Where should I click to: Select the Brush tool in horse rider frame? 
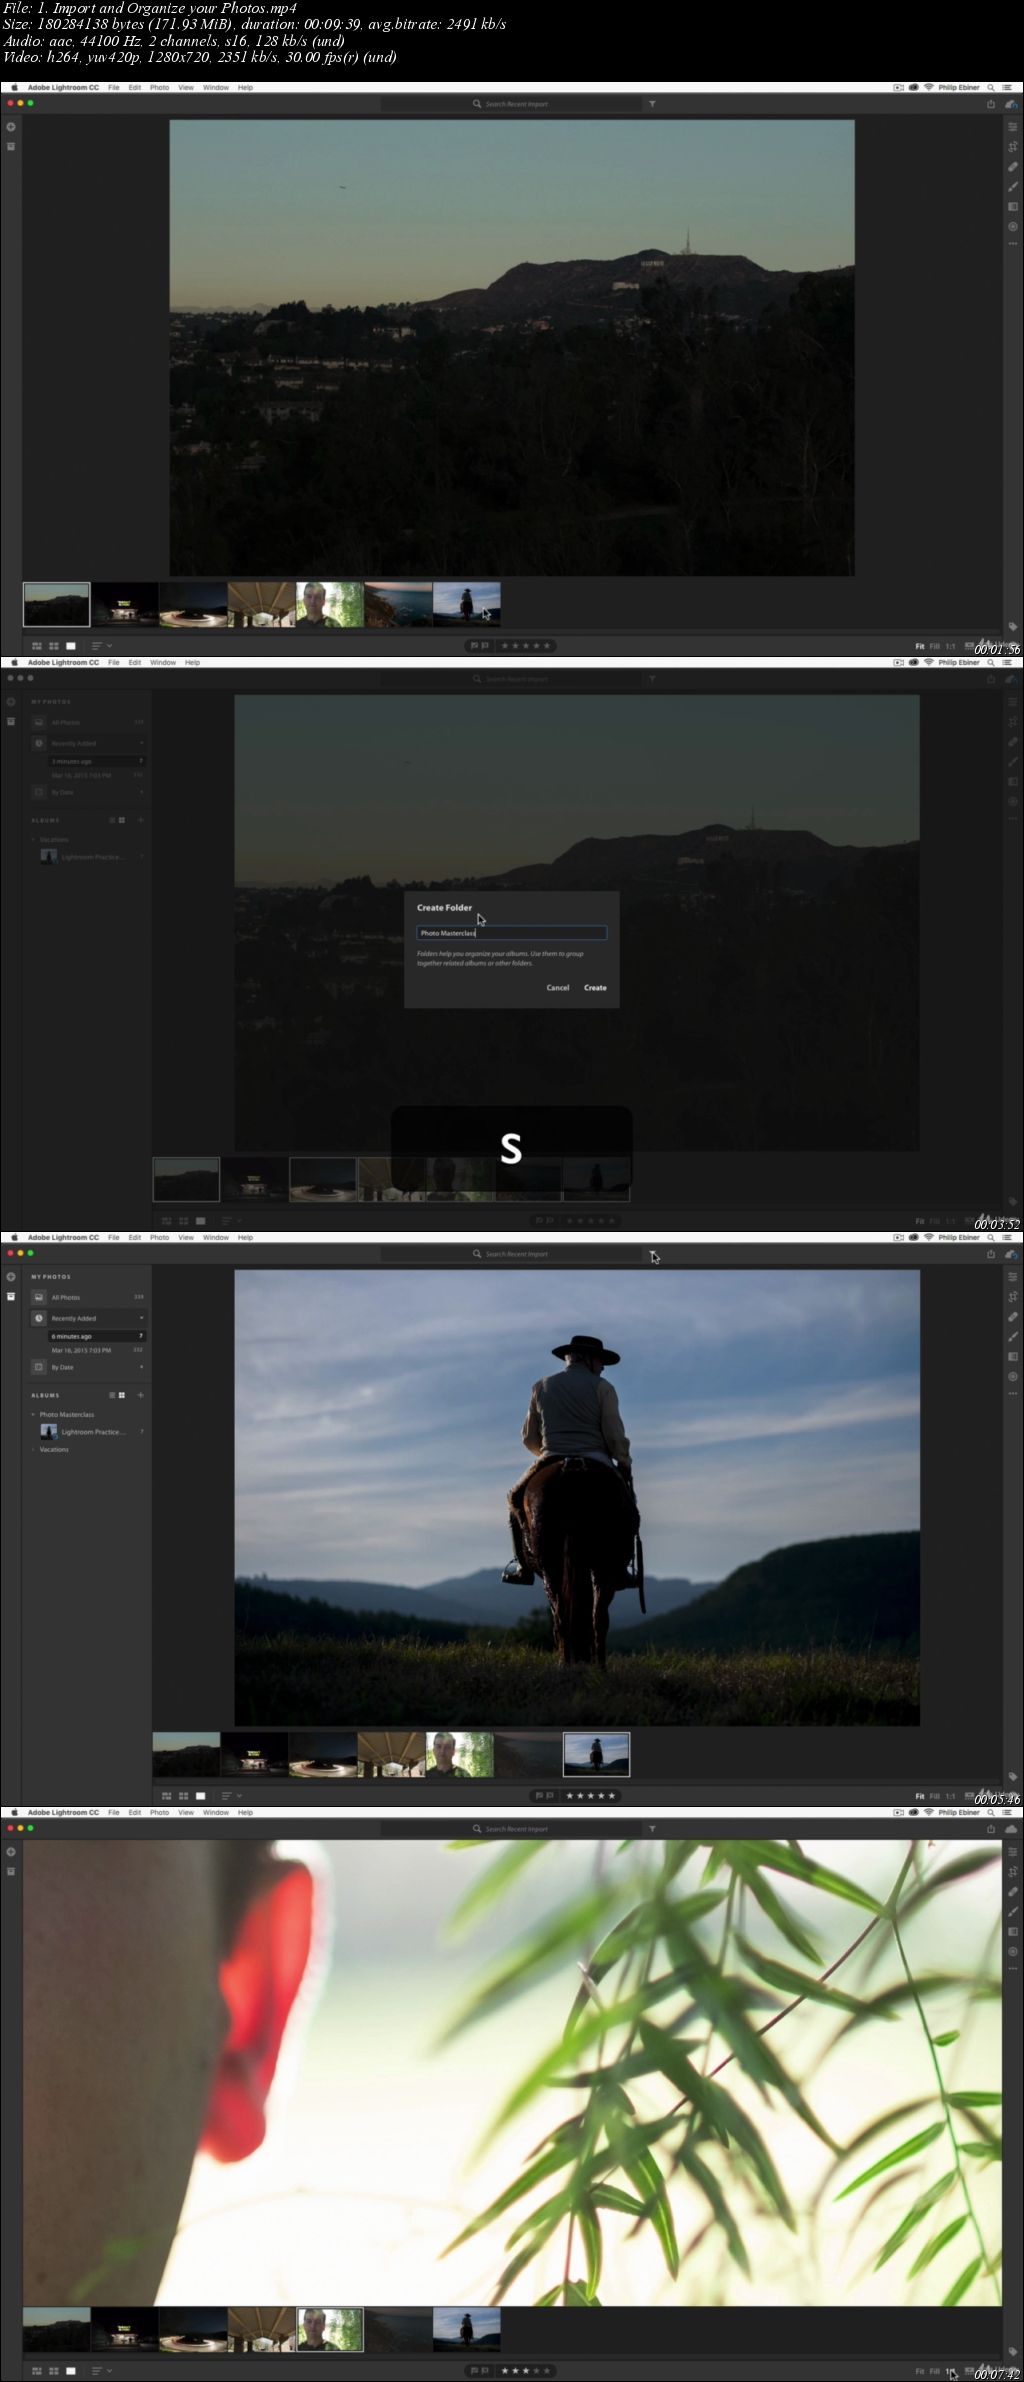1012,1337
